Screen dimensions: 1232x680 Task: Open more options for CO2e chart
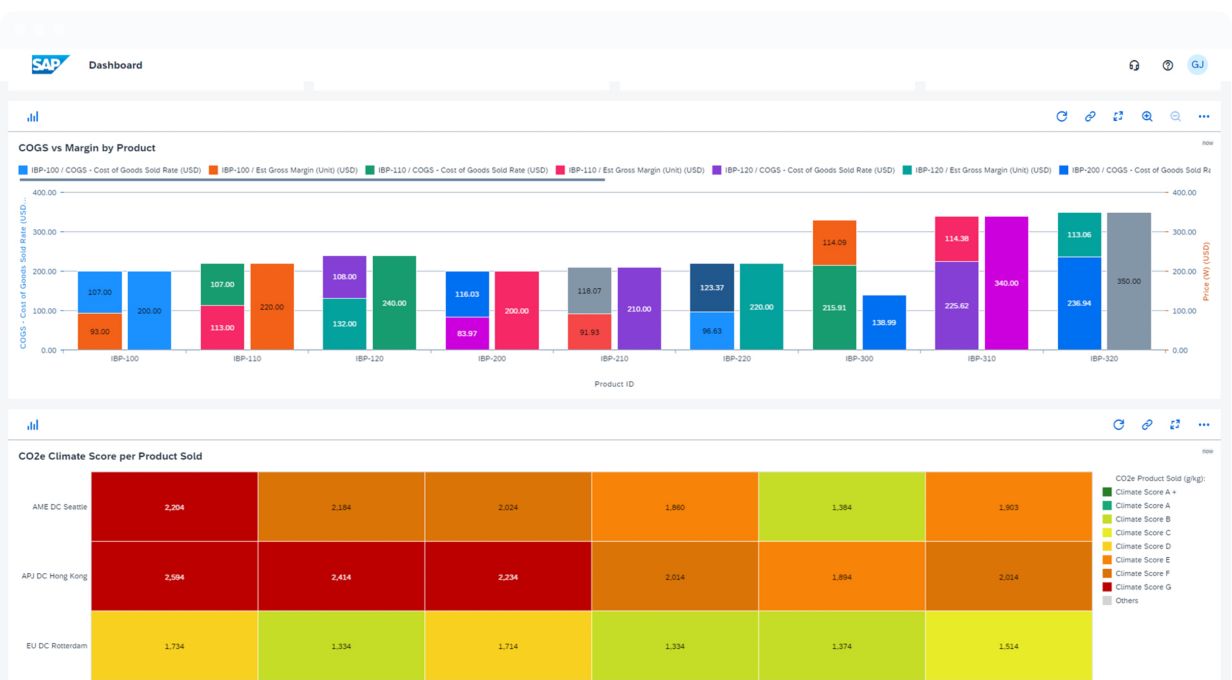click(x=1204, y=425)
